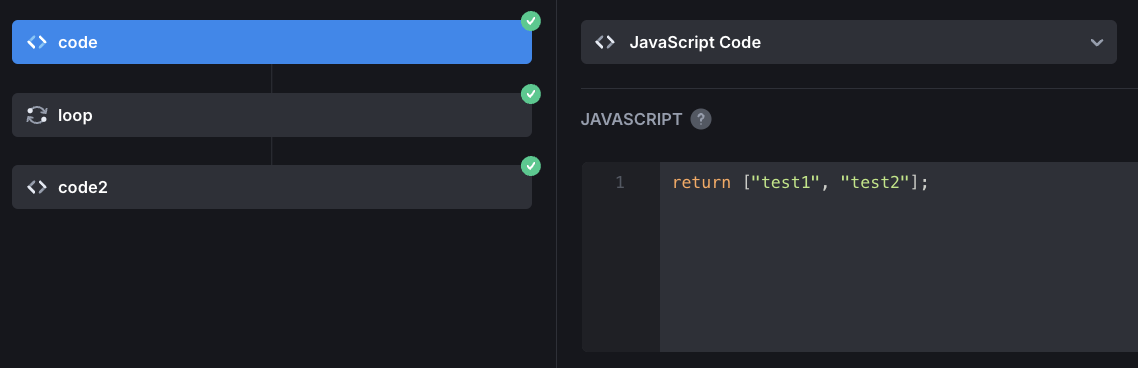
Task: Click brackets icon in JavaScript Code dropdown
Action: point(605,42)
